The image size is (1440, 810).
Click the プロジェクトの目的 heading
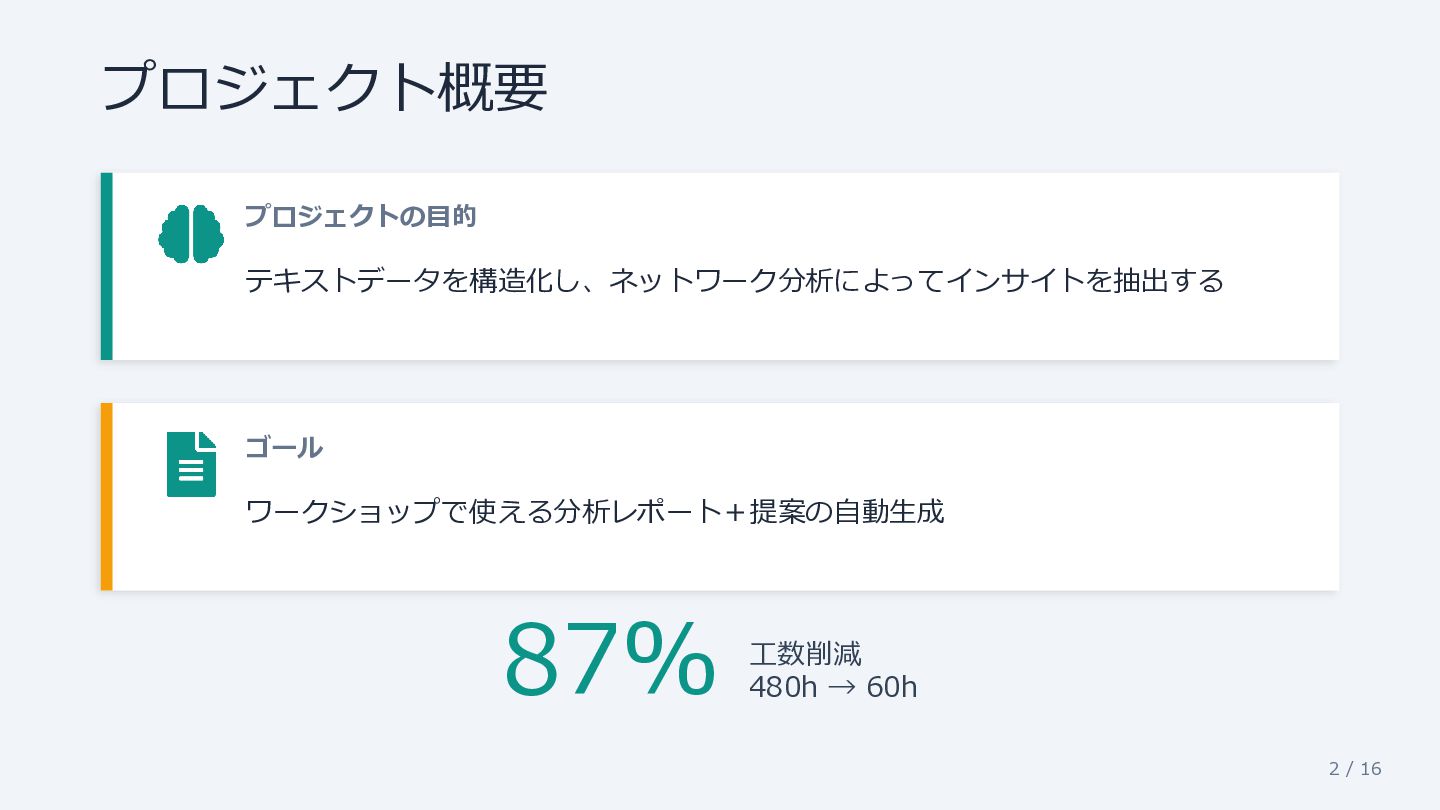(x=360, y=216)
